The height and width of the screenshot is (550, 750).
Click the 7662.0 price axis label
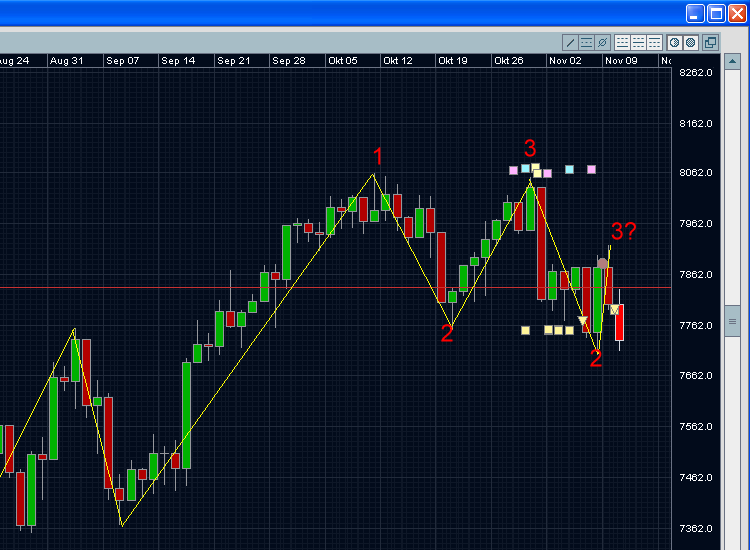click(695, 375)
